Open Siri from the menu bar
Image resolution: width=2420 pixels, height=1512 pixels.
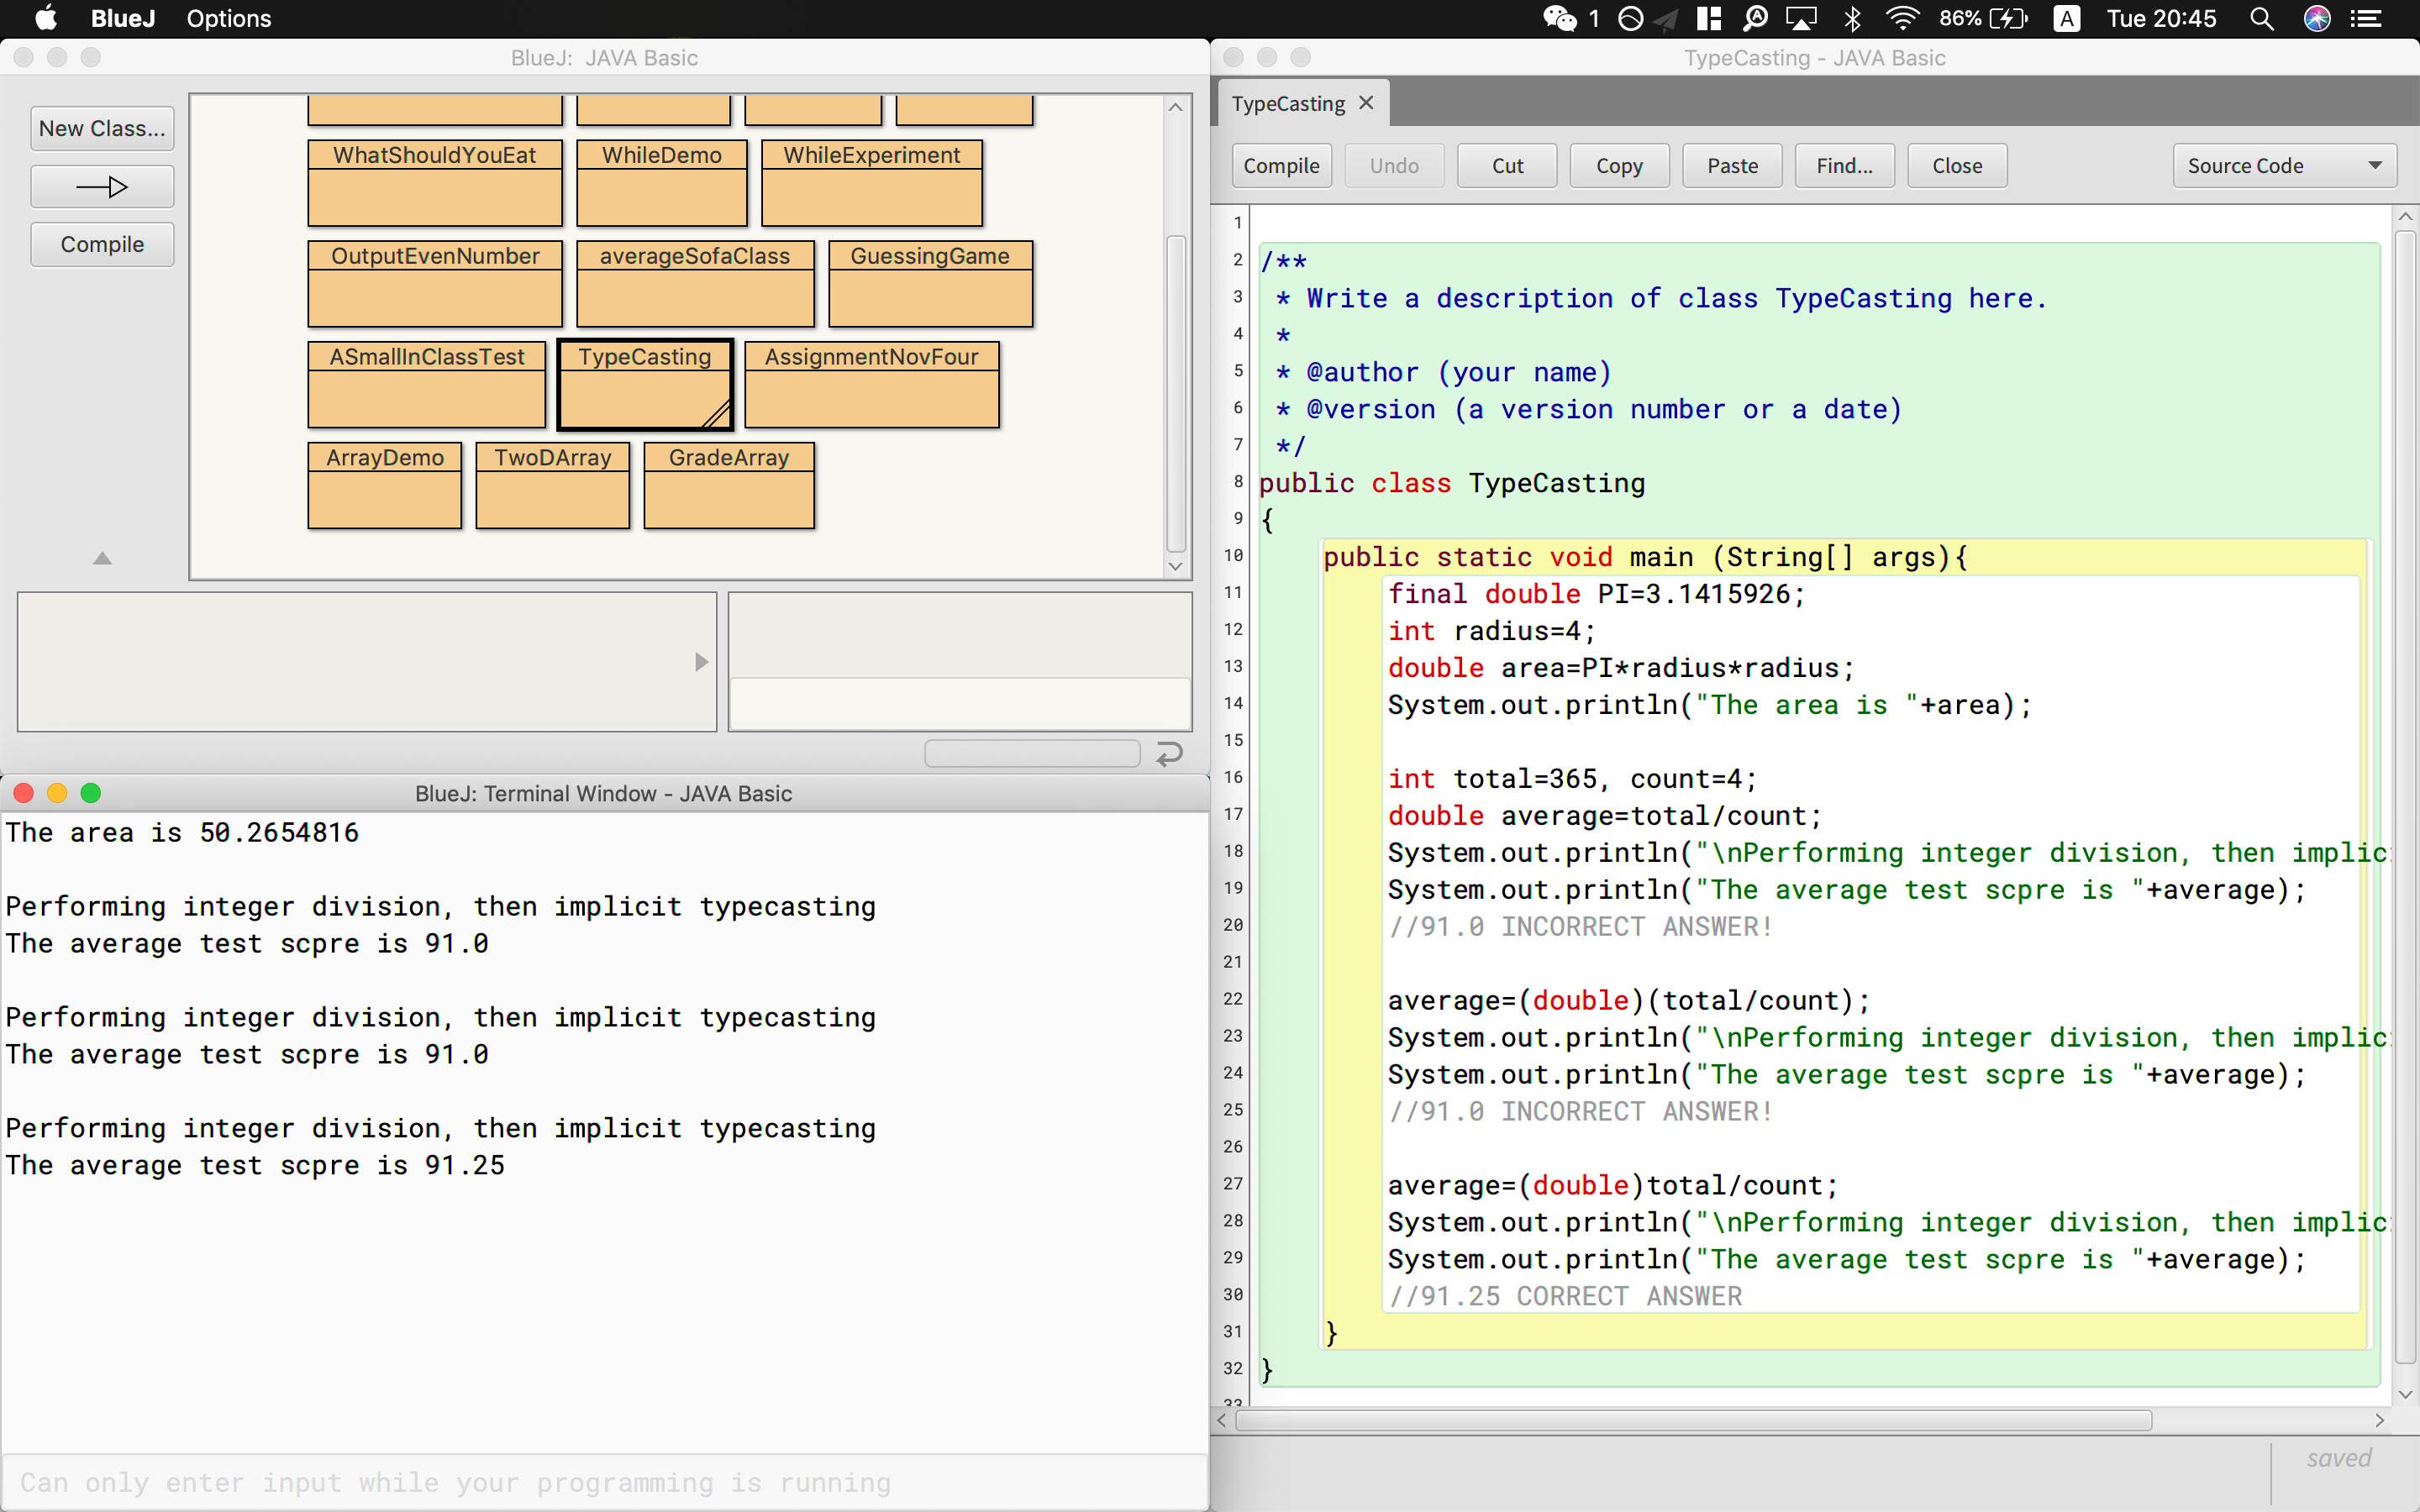click(2317, 19)
